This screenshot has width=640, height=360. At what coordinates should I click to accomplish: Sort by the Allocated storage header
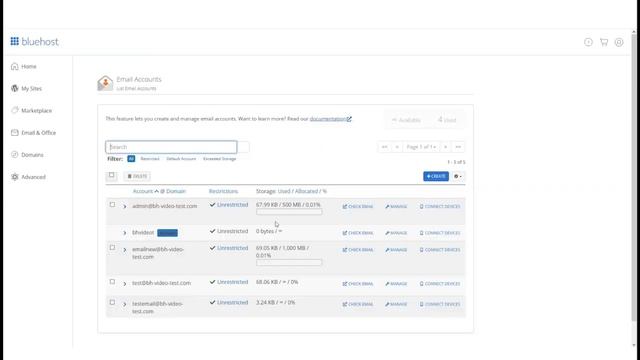tap(306, 191)
